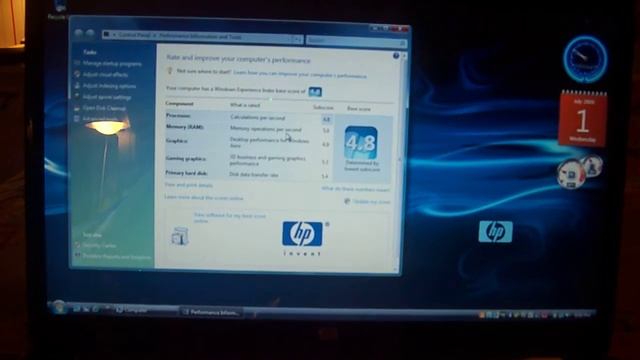Open the calendar gadget showing 1

(583, 119)
